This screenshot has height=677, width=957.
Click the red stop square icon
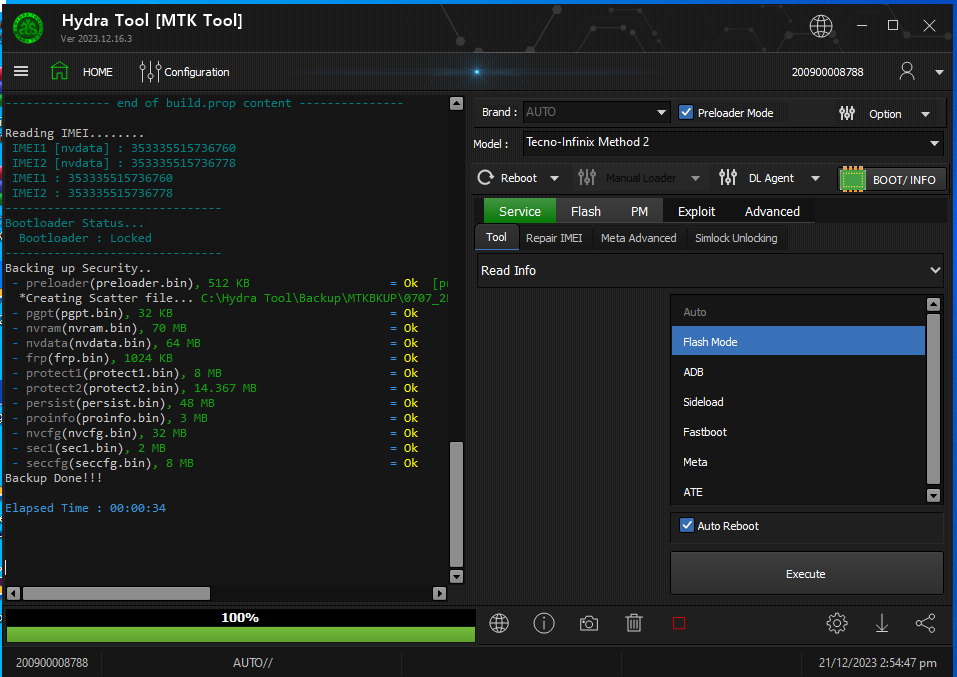click(679, 623)
